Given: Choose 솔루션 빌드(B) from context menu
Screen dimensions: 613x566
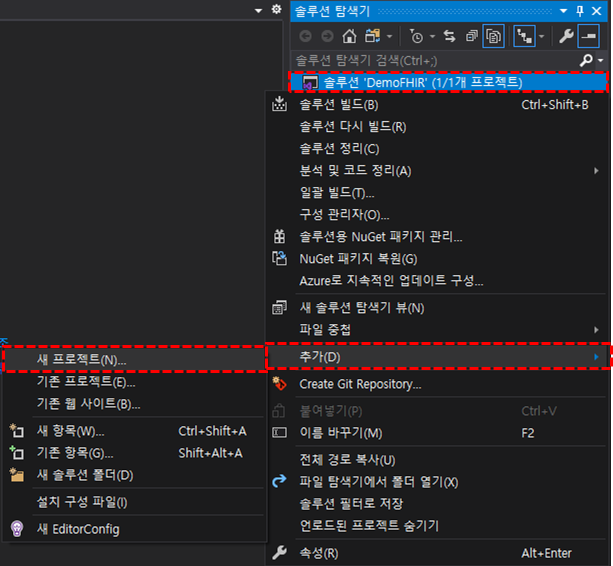Looking at the screenshot, I should 436,105.
